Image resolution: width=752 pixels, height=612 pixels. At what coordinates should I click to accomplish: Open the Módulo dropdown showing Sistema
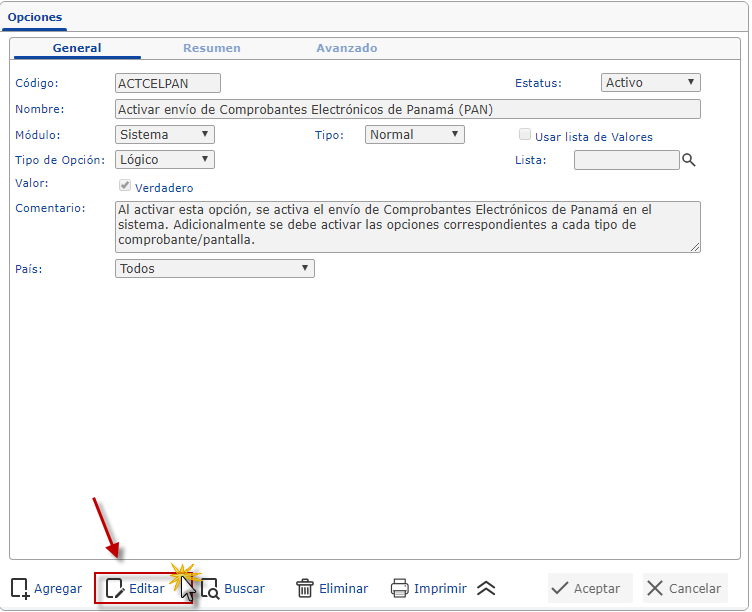(x=164, y=134)
